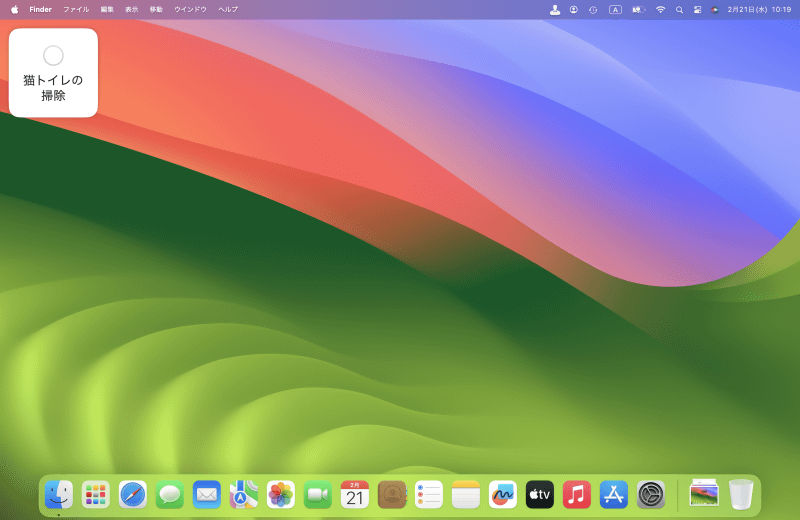The height and width of the screenshot is (520, 800).
Task: Open the ウインドウ menu
Action: pyautogui.click(x=190, y=9)
